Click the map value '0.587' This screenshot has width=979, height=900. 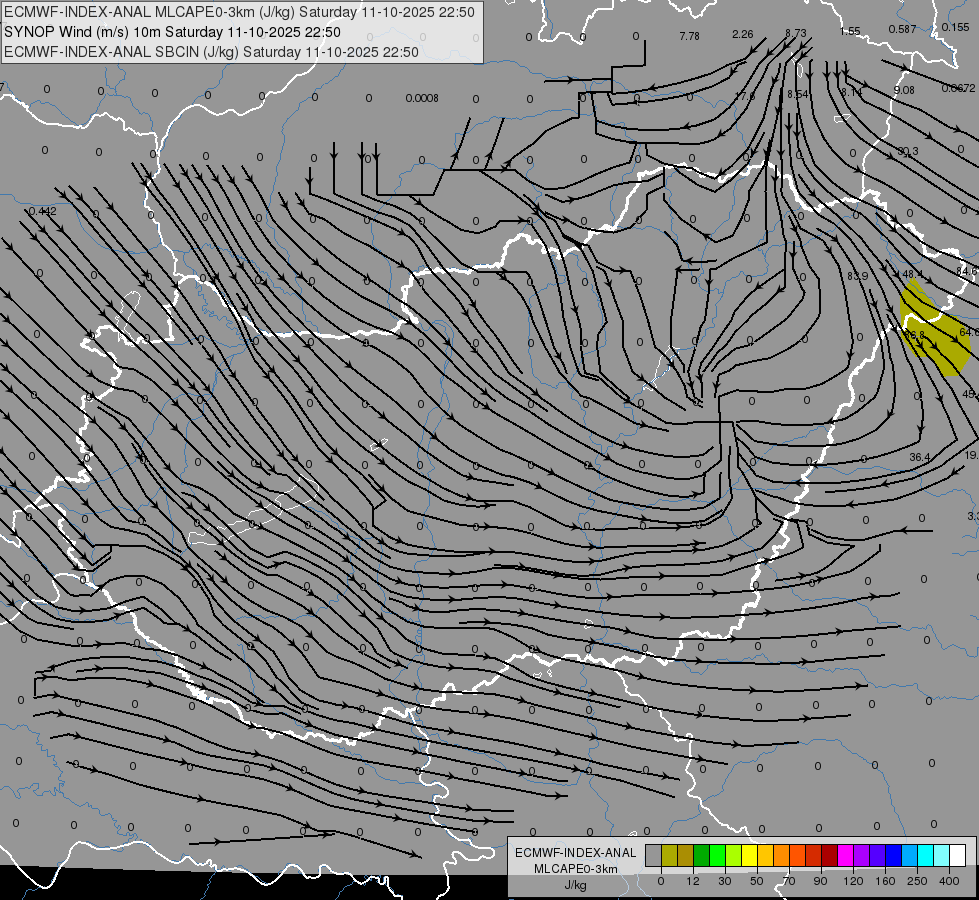(x=902, y=29)
